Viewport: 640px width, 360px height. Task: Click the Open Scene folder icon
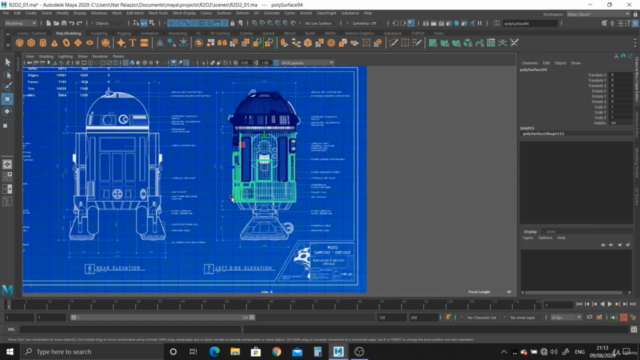56,23
